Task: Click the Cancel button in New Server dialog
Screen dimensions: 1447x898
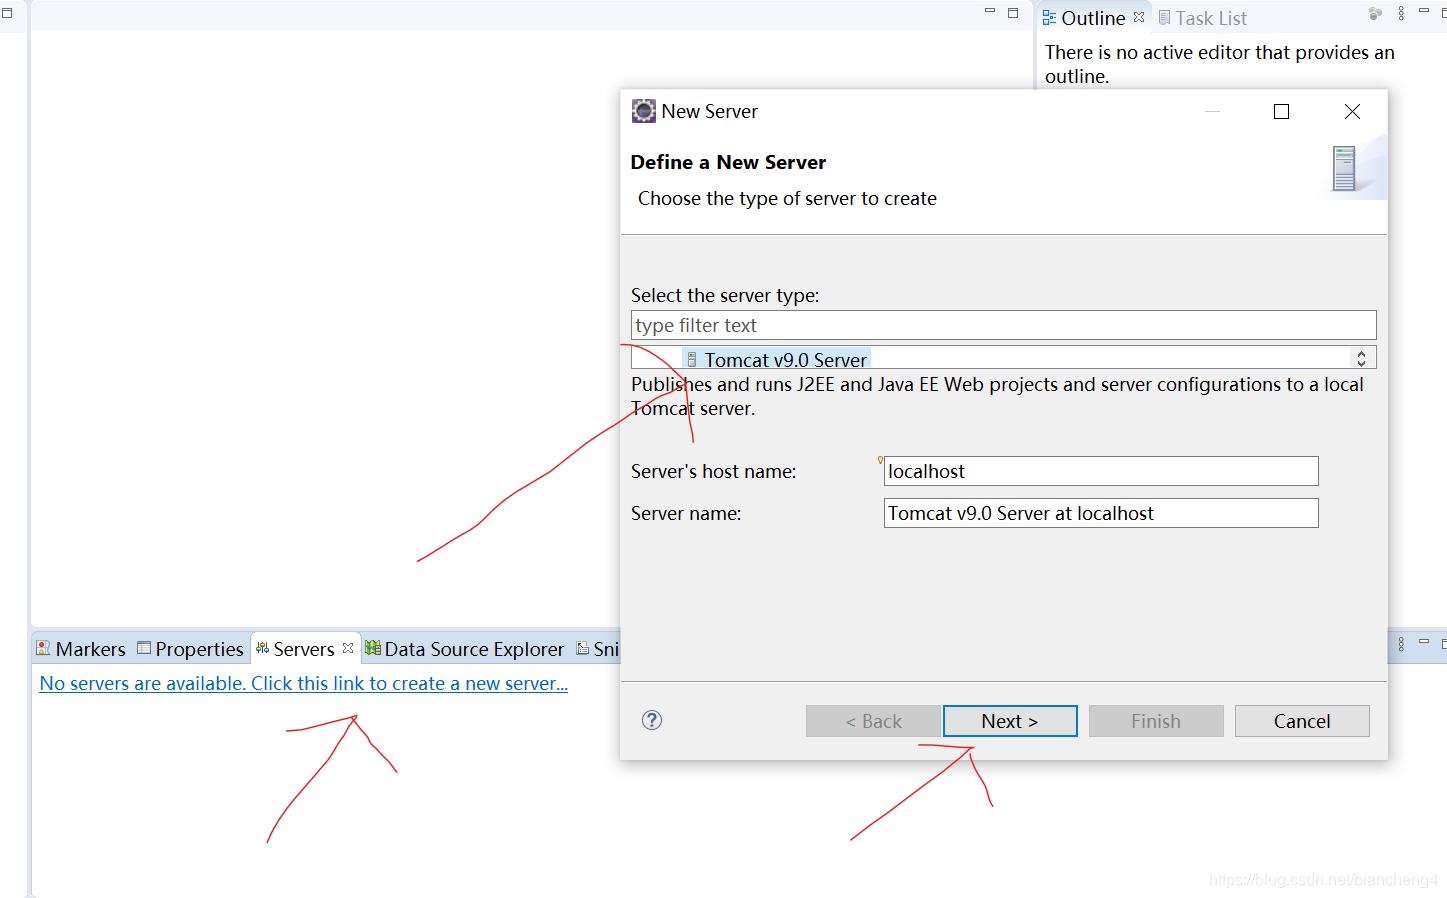Action: pos(1302,721)
